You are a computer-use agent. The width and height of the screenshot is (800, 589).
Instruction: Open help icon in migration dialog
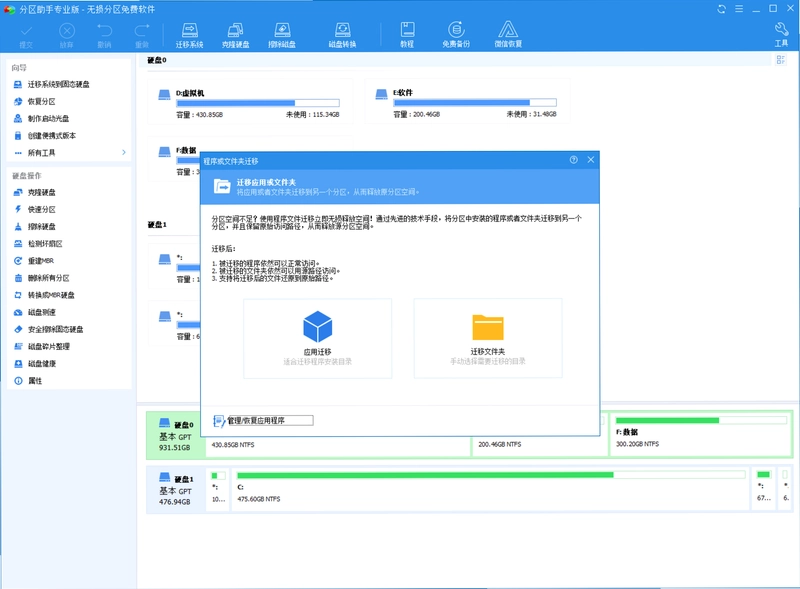coord(573,160)
